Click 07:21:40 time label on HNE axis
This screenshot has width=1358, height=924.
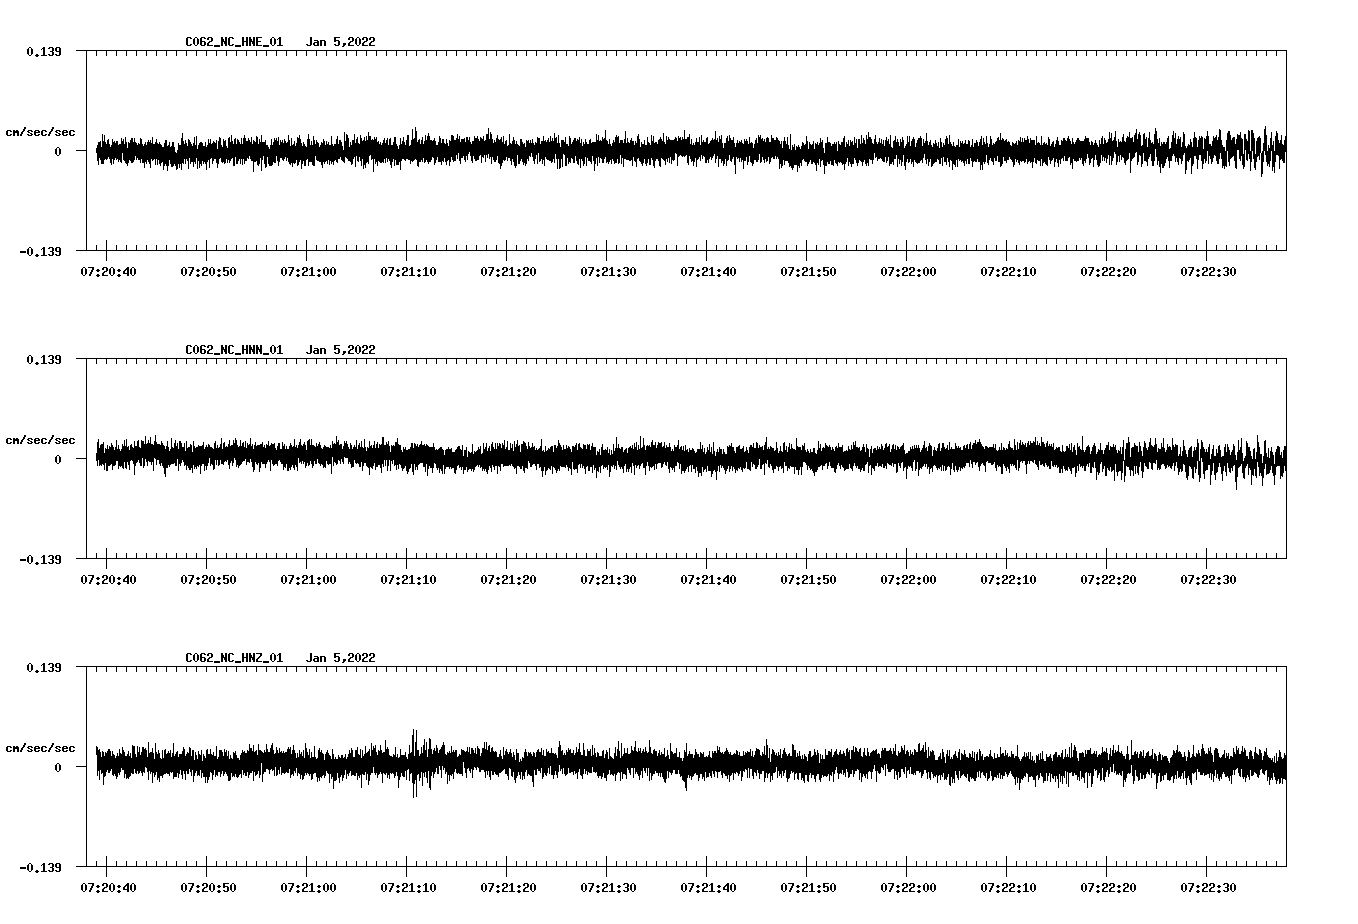[708, 271]
